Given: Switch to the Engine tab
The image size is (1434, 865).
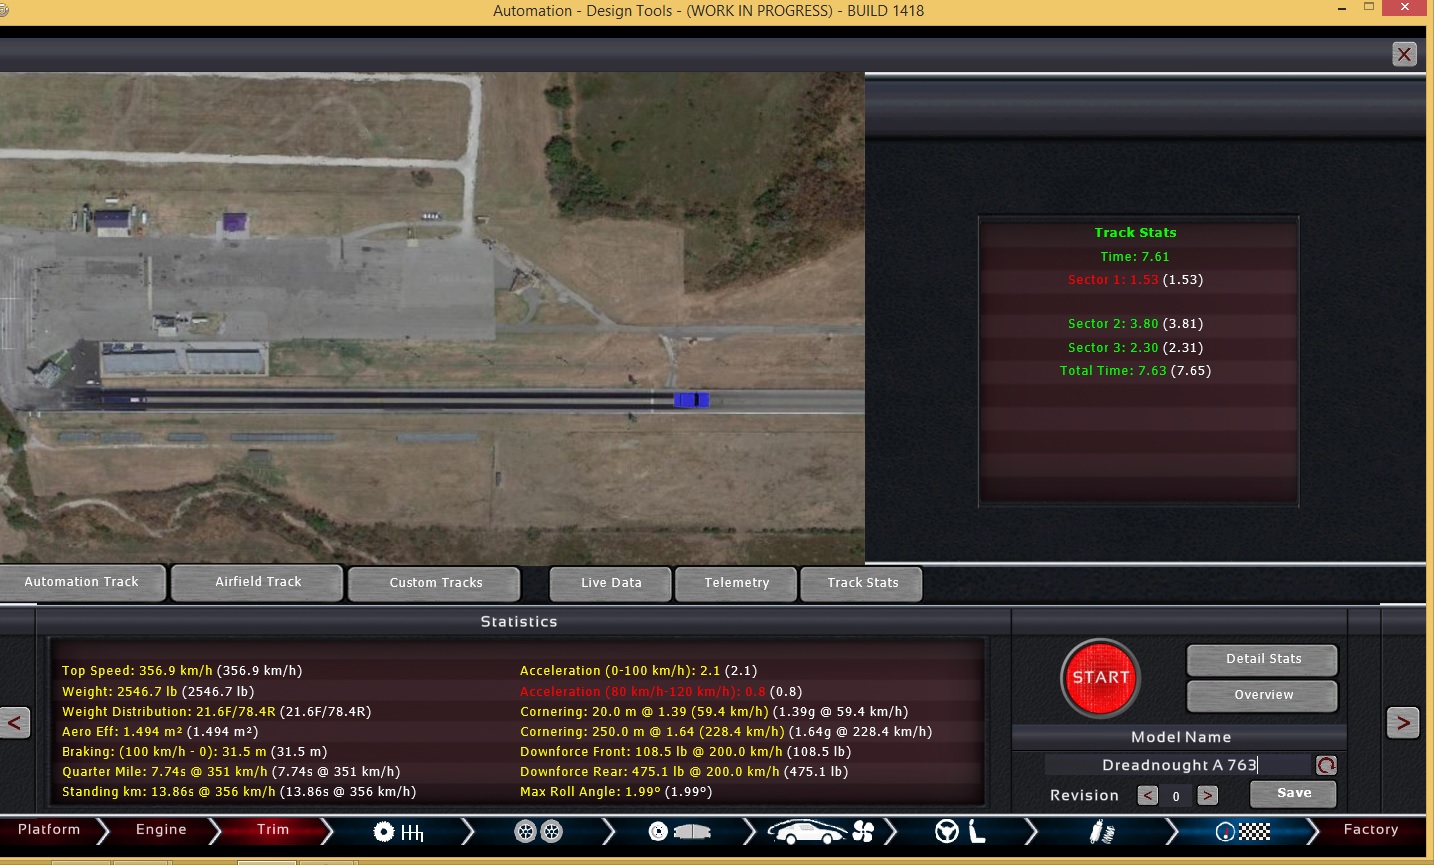Looking at the screenshot, I should [161, 830].
